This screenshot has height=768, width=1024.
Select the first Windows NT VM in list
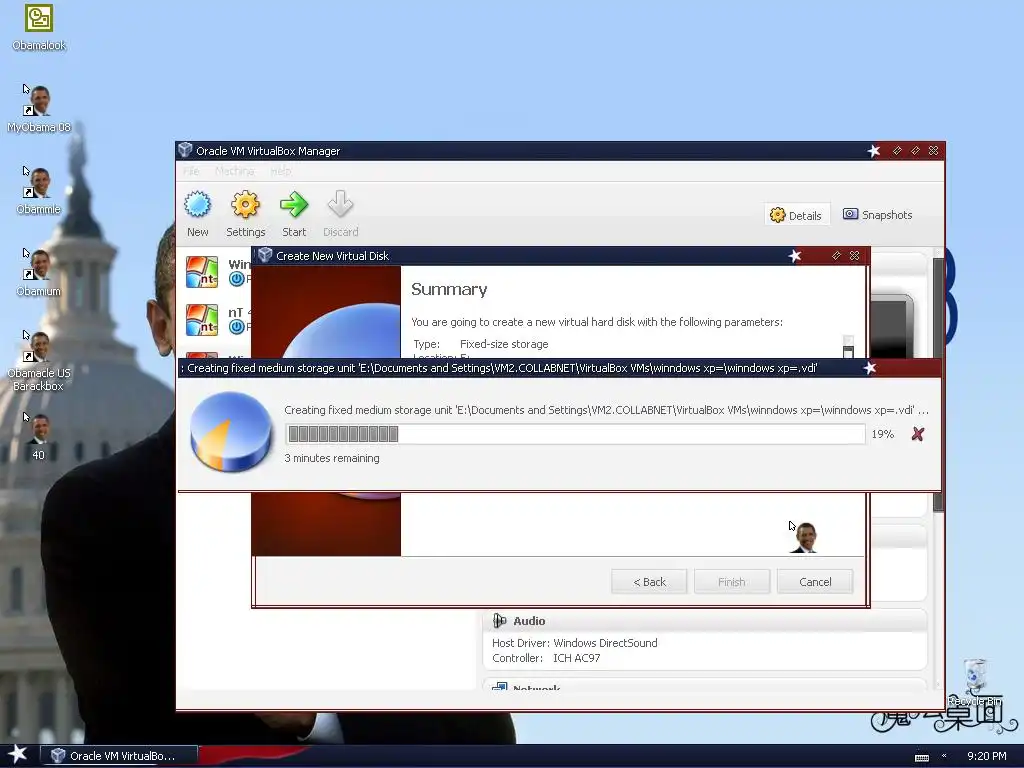tap(217, 272)
